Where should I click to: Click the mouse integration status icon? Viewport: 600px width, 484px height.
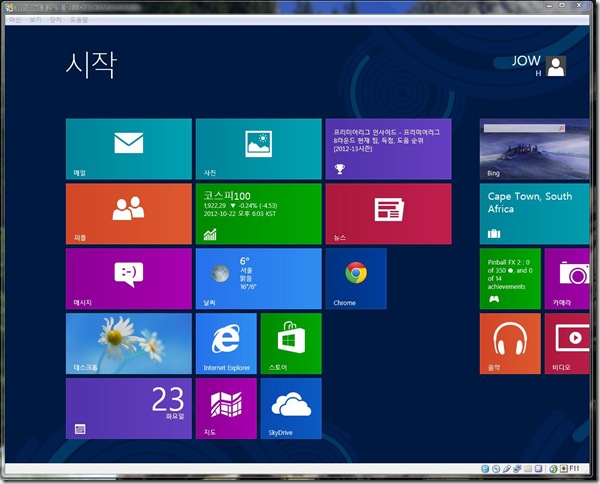tap(553, 469)
